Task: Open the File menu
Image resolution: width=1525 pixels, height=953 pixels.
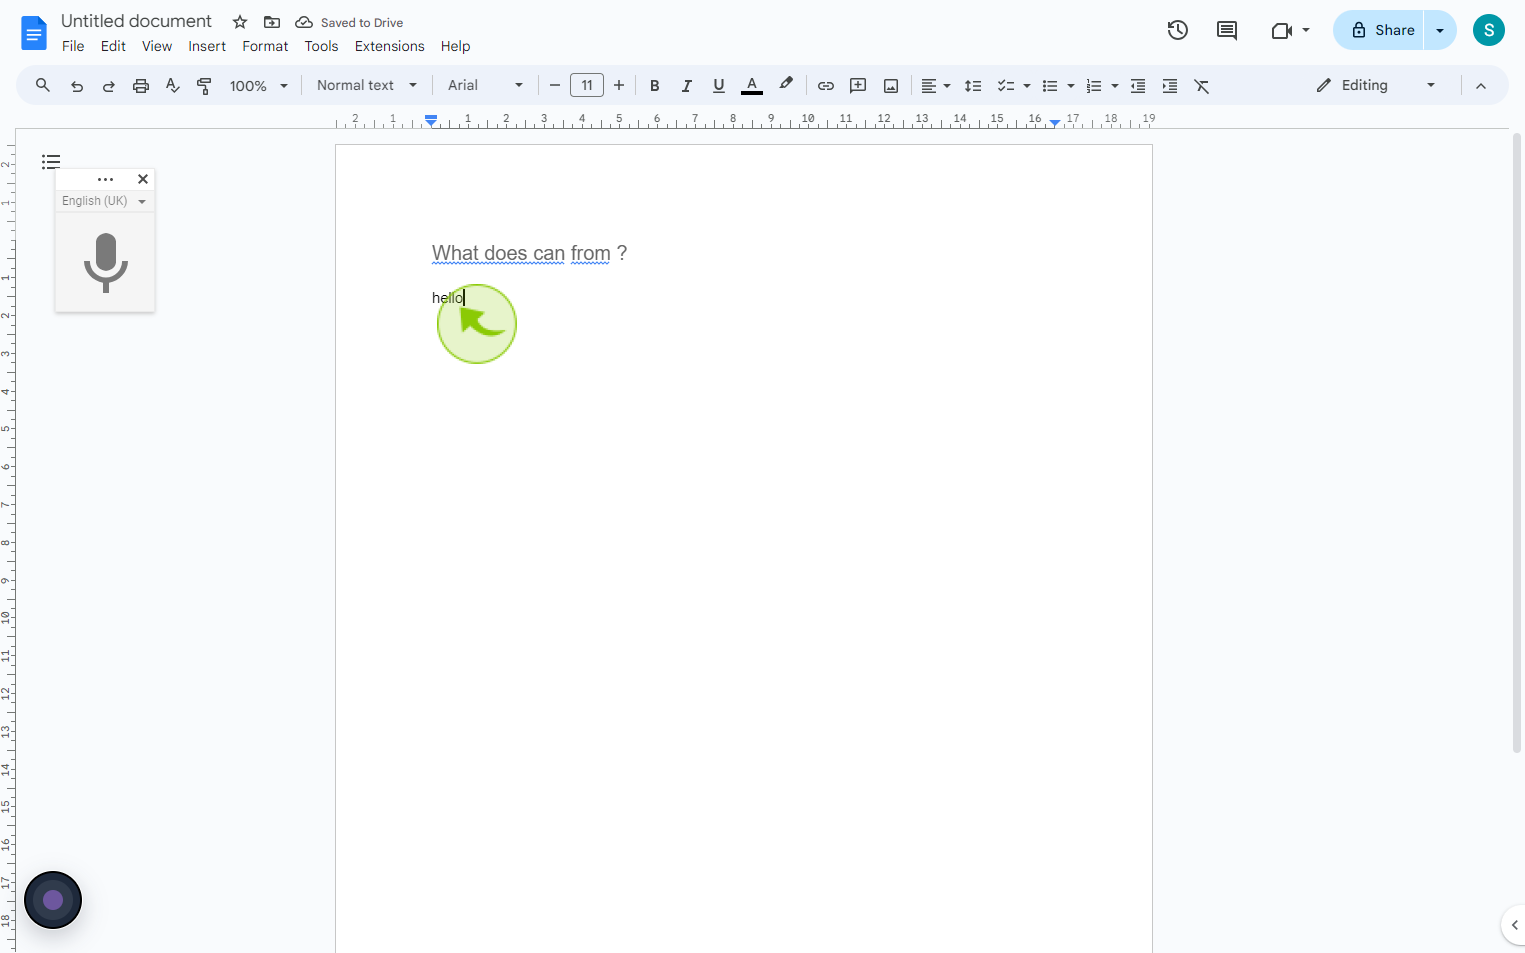Action: (x=73, y=46)
